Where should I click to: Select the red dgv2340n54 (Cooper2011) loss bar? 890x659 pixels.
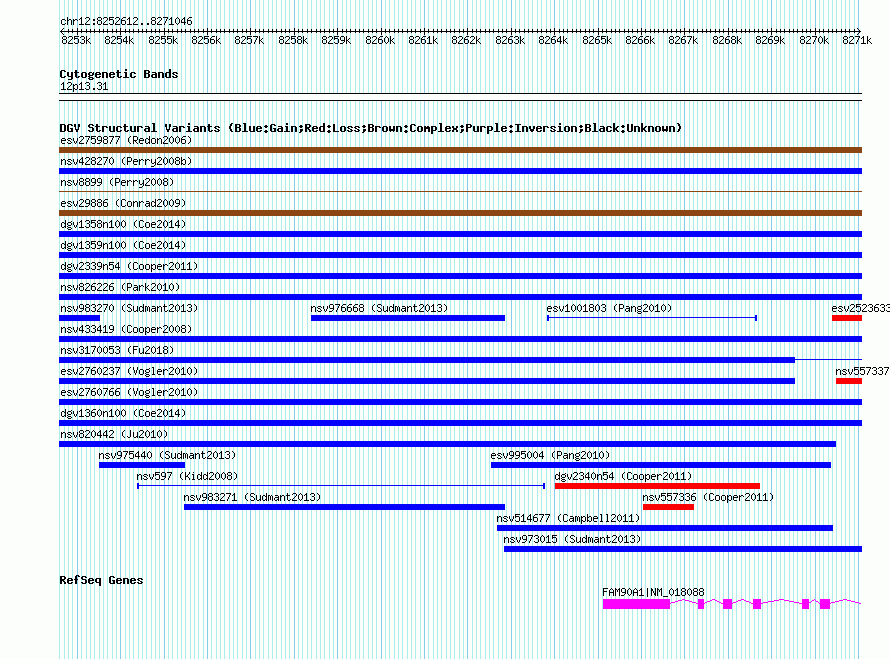[x=656, y=486]
